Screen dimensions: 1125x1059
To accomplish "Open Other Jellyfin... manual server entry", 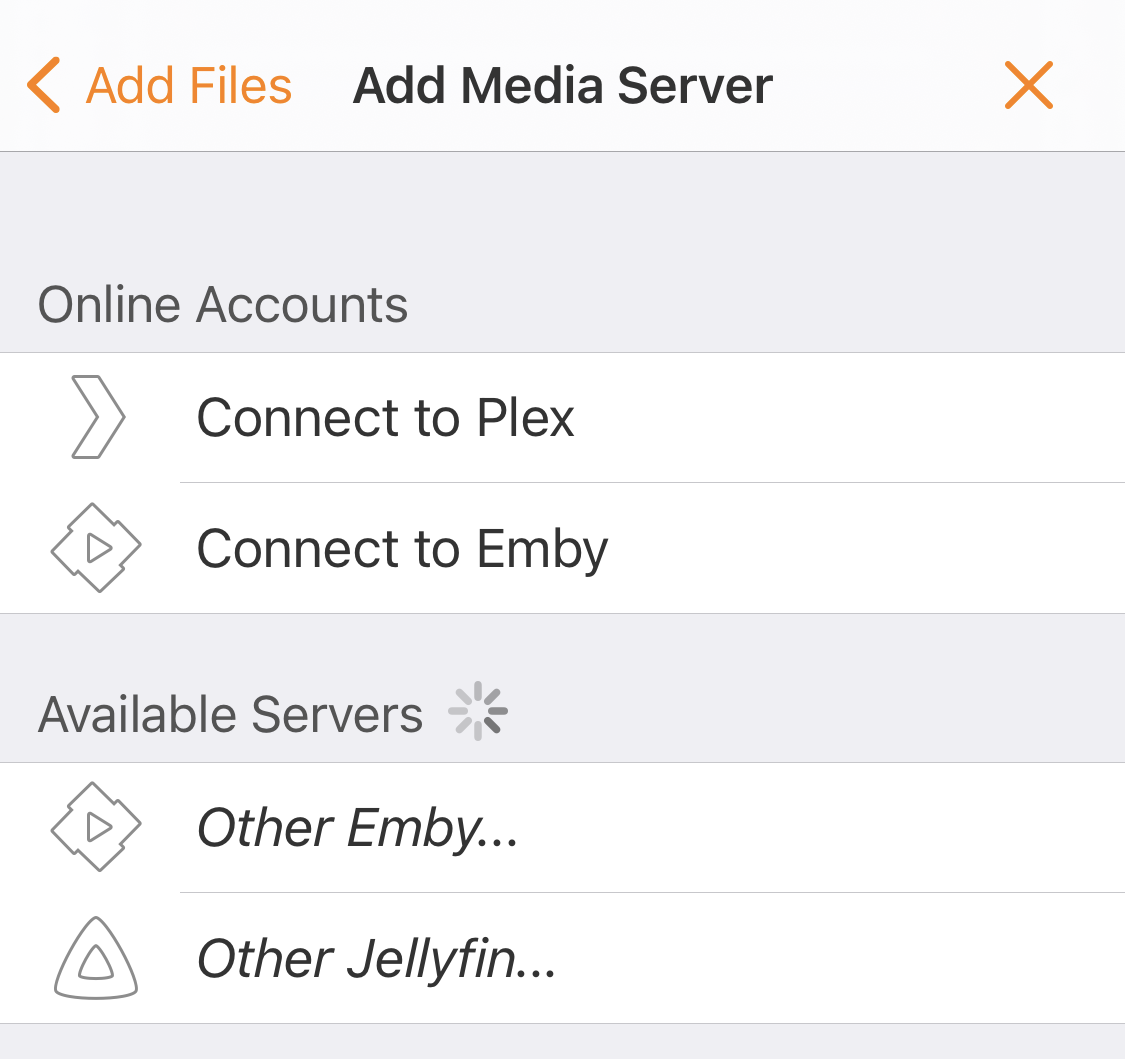I will (376, 959).
